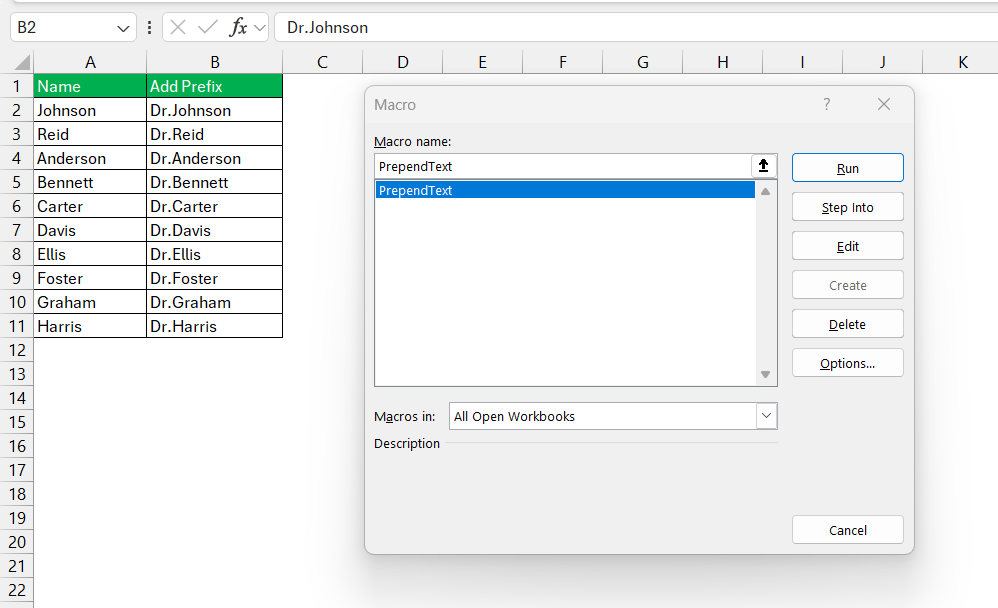Click cell containing Carter in column A
The image size is (998, 608).
(90, 206)
